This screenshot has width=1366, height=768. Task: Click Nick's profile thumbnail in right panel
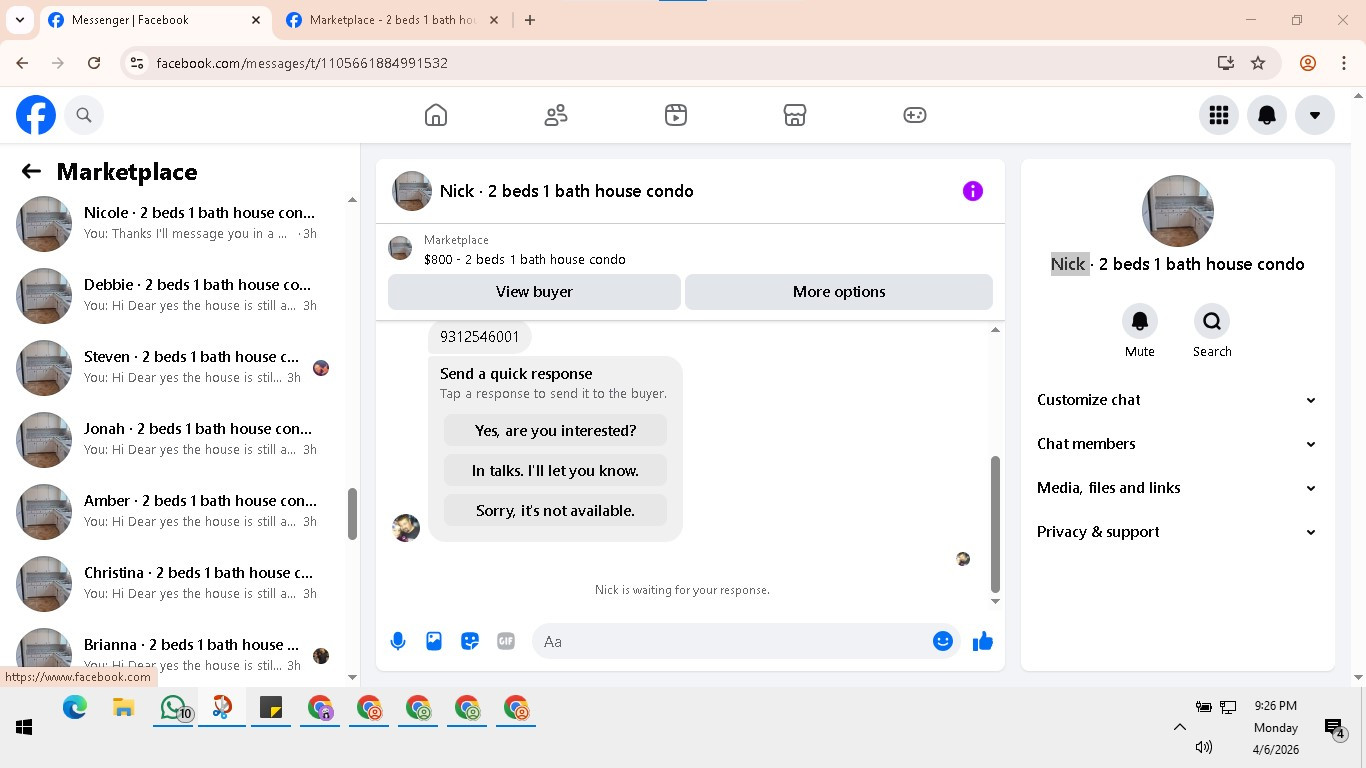click(1178, 211)
